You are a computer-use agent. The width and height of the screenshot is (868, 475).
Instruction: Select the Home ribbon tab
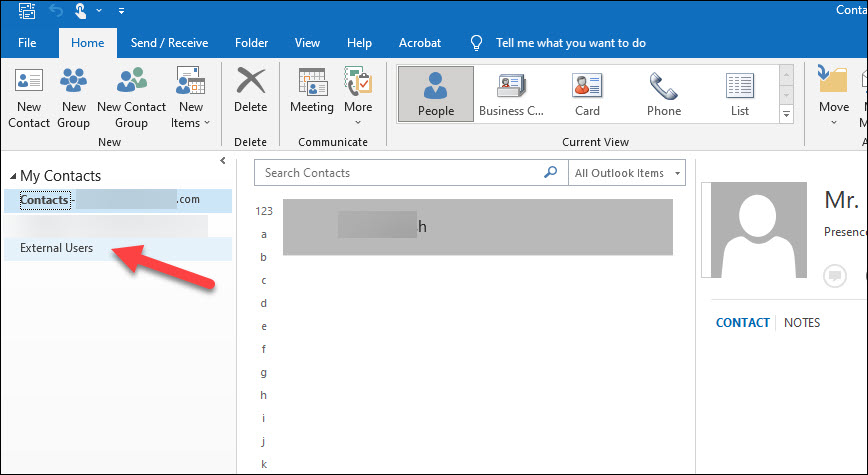[87, 43]
